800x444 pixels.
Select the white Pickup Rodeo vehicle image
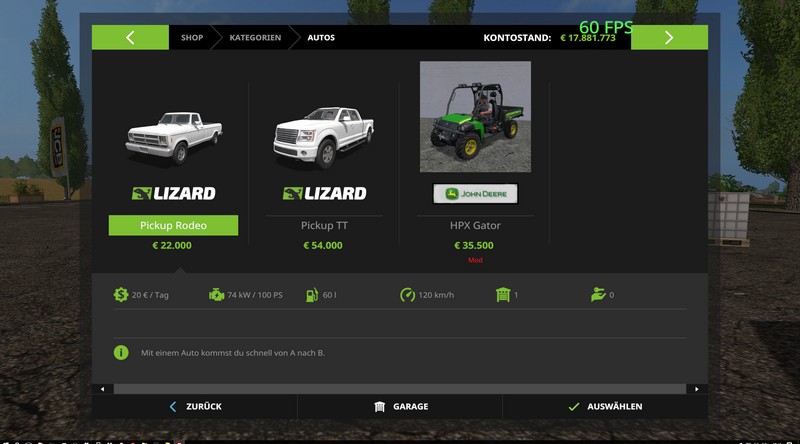[x=174, y=138]
